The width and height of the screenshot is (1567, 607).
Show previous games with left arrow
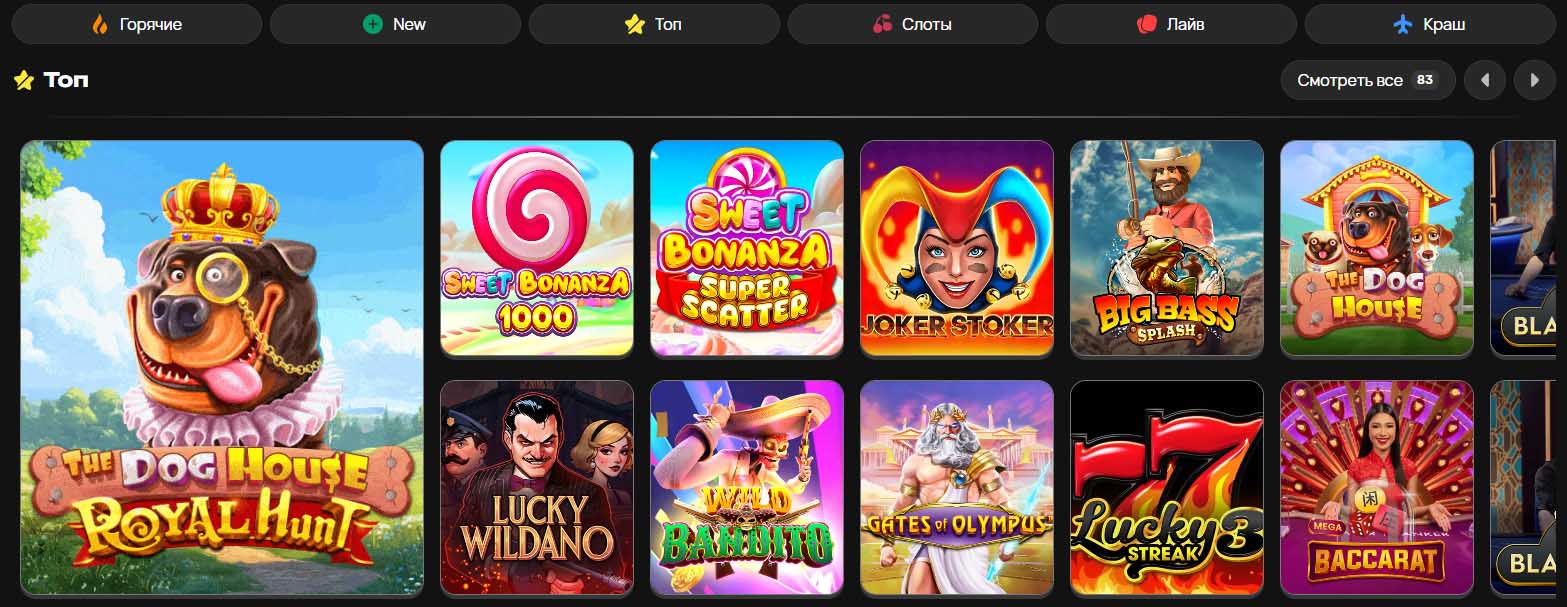click(x=1485, y=80)
